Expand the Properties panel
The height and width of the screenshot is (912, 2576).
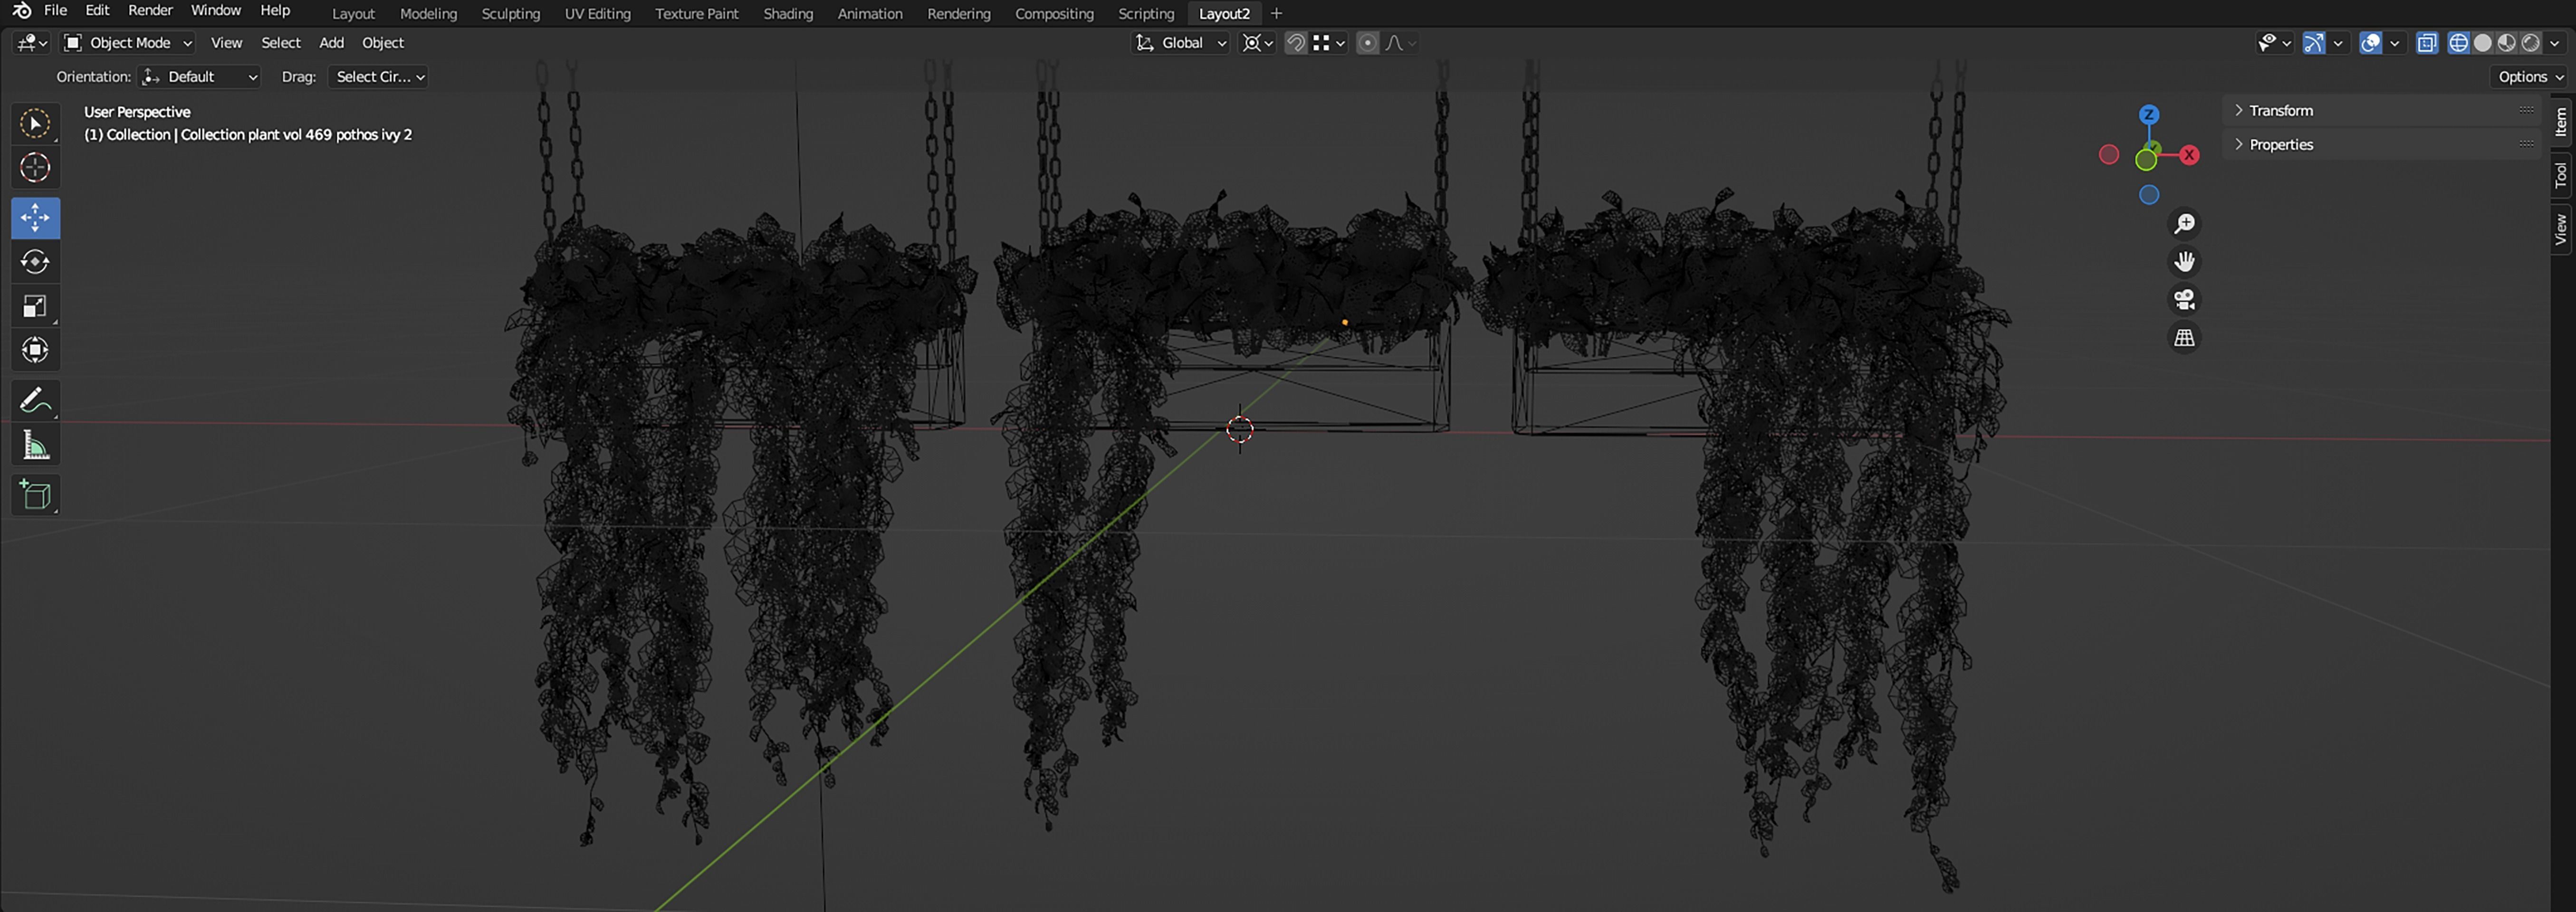(x=2382, y=145)
